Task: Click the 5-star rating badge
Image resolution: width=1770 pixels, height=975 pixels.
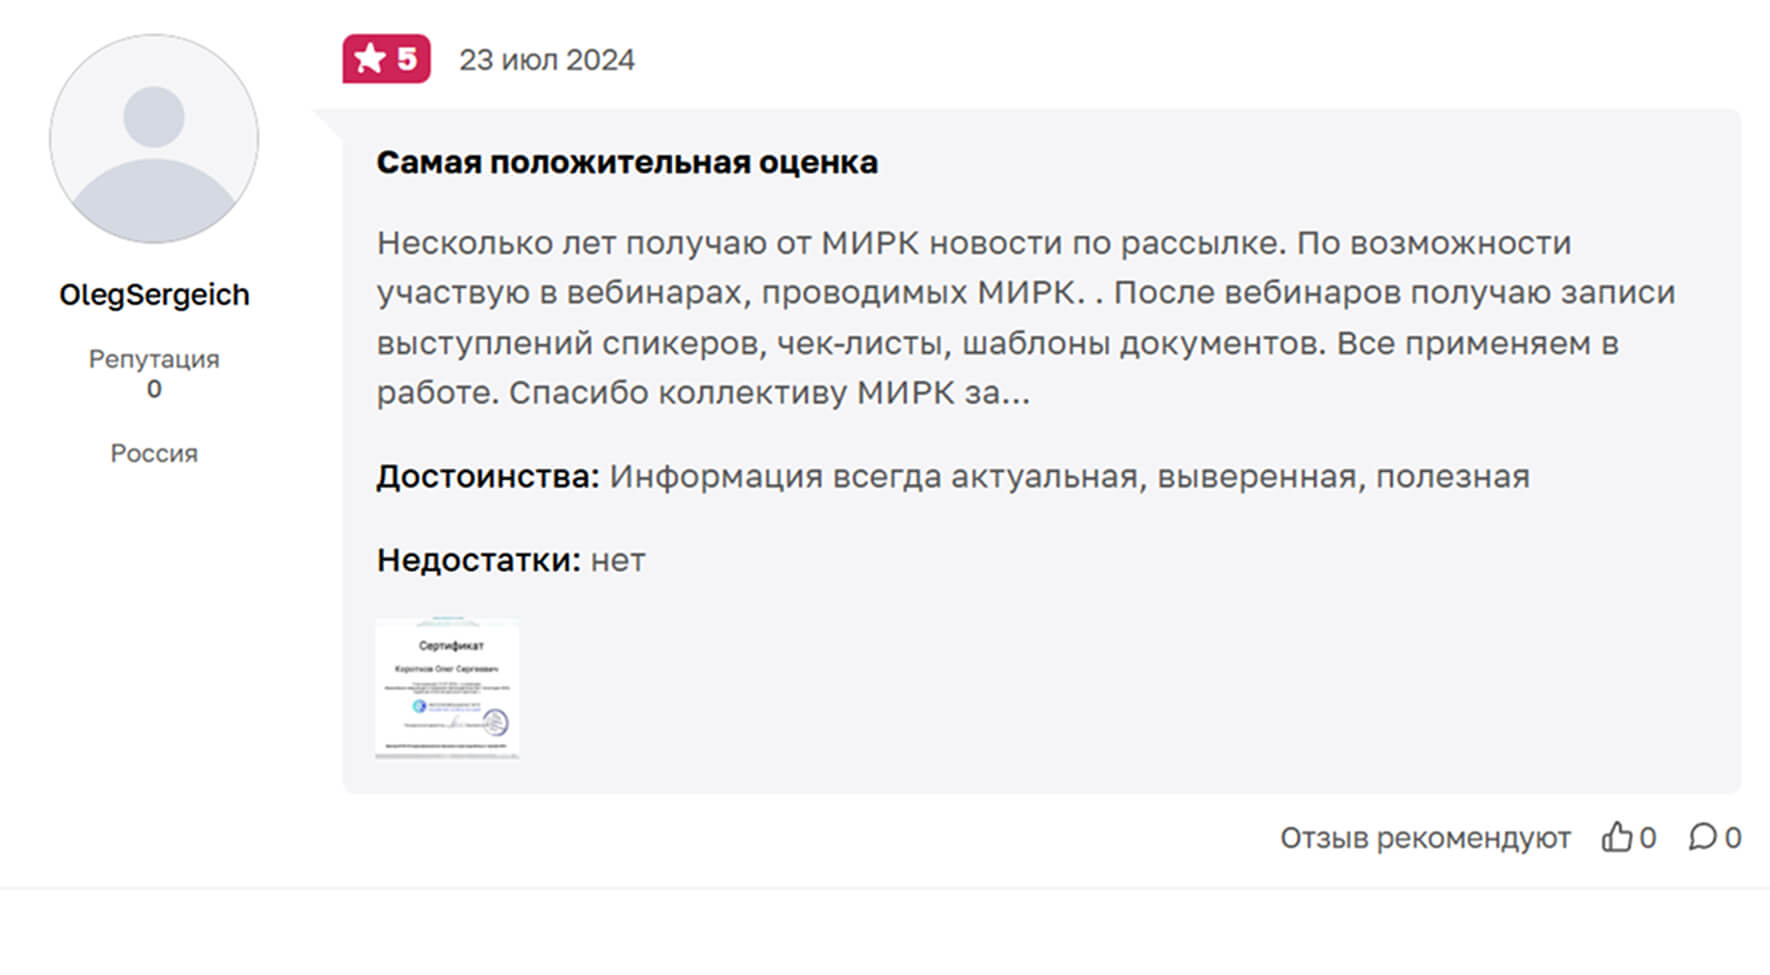Action: [x=386, y=59]
